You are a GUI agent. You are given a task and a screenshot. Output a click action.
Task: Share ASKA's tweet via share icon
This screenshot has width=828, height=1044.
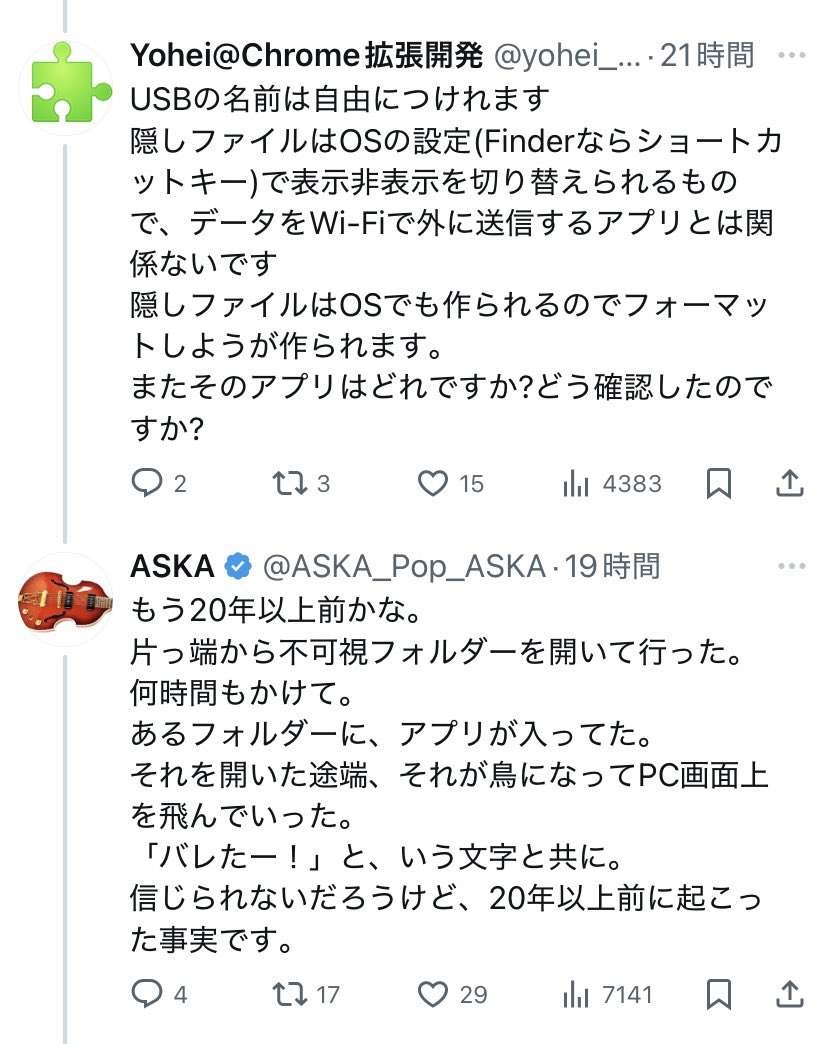[789, 994]
